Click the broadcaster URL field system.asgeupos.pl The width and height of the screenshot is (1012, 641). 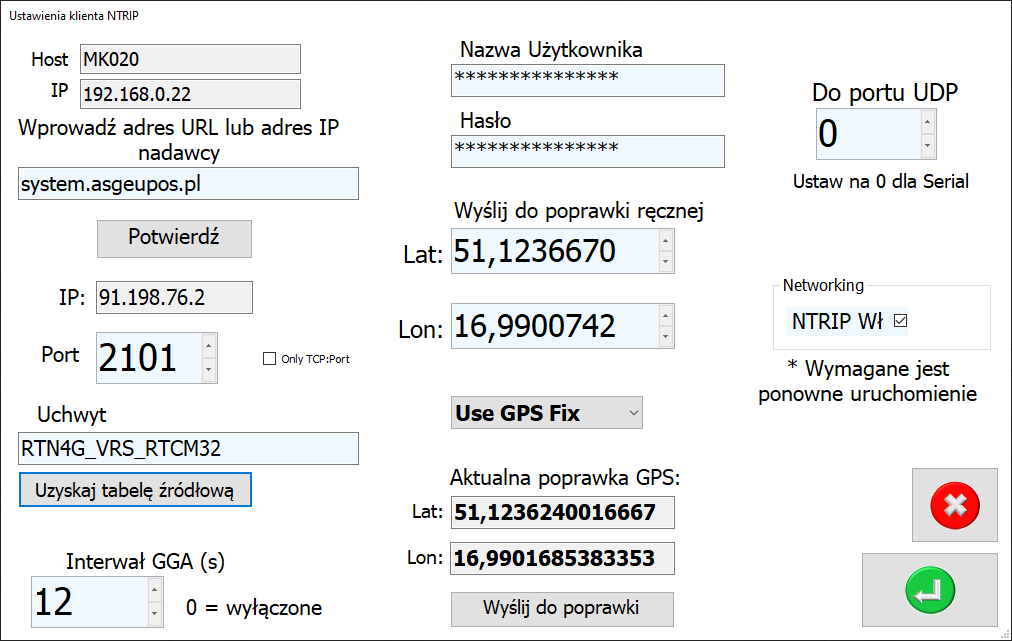tap(188, 184)
